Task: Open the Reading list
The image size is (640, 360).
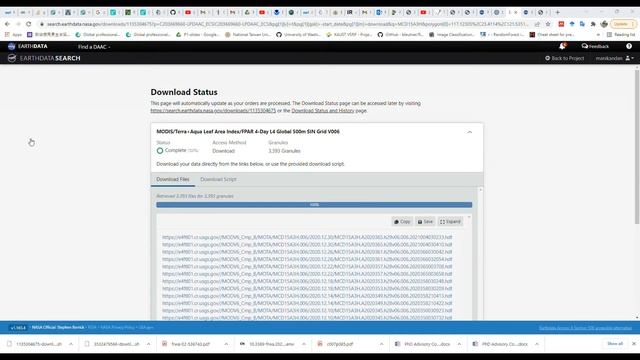Action: (621, 35)
